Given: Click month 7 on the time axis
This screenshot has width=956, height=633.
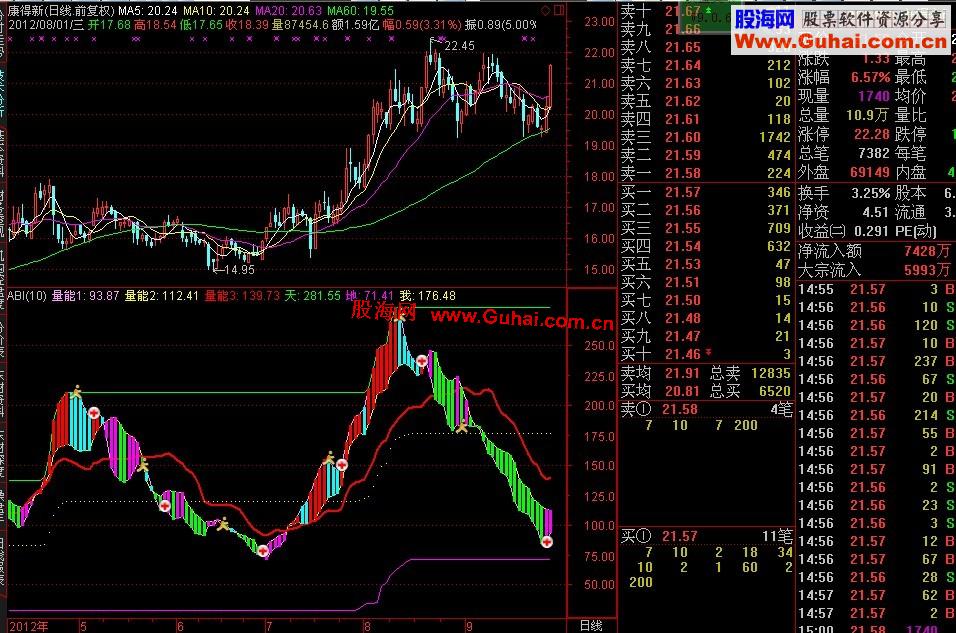Looking at the screenshot, I should (268, 626).
